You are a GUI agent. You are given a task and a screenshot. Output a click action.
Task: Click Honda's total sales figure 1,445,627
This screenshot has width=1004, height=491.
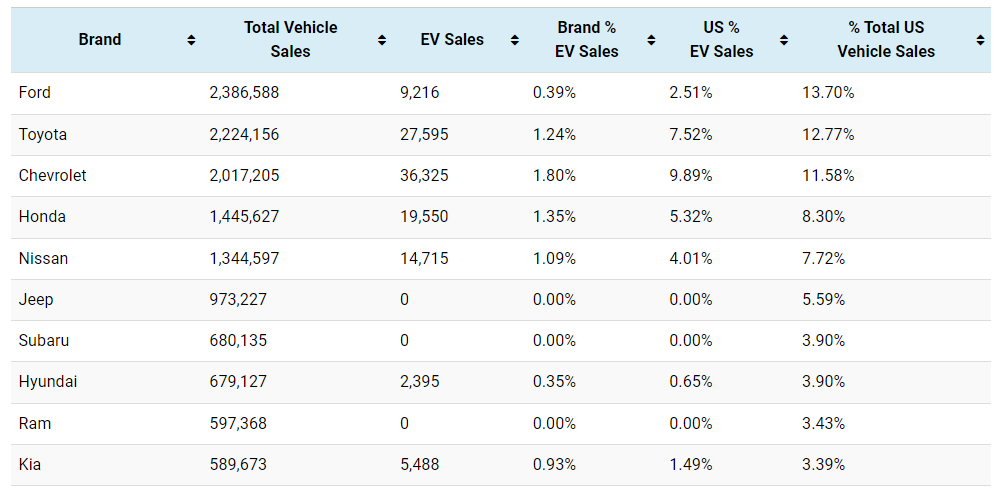(244, 217)
